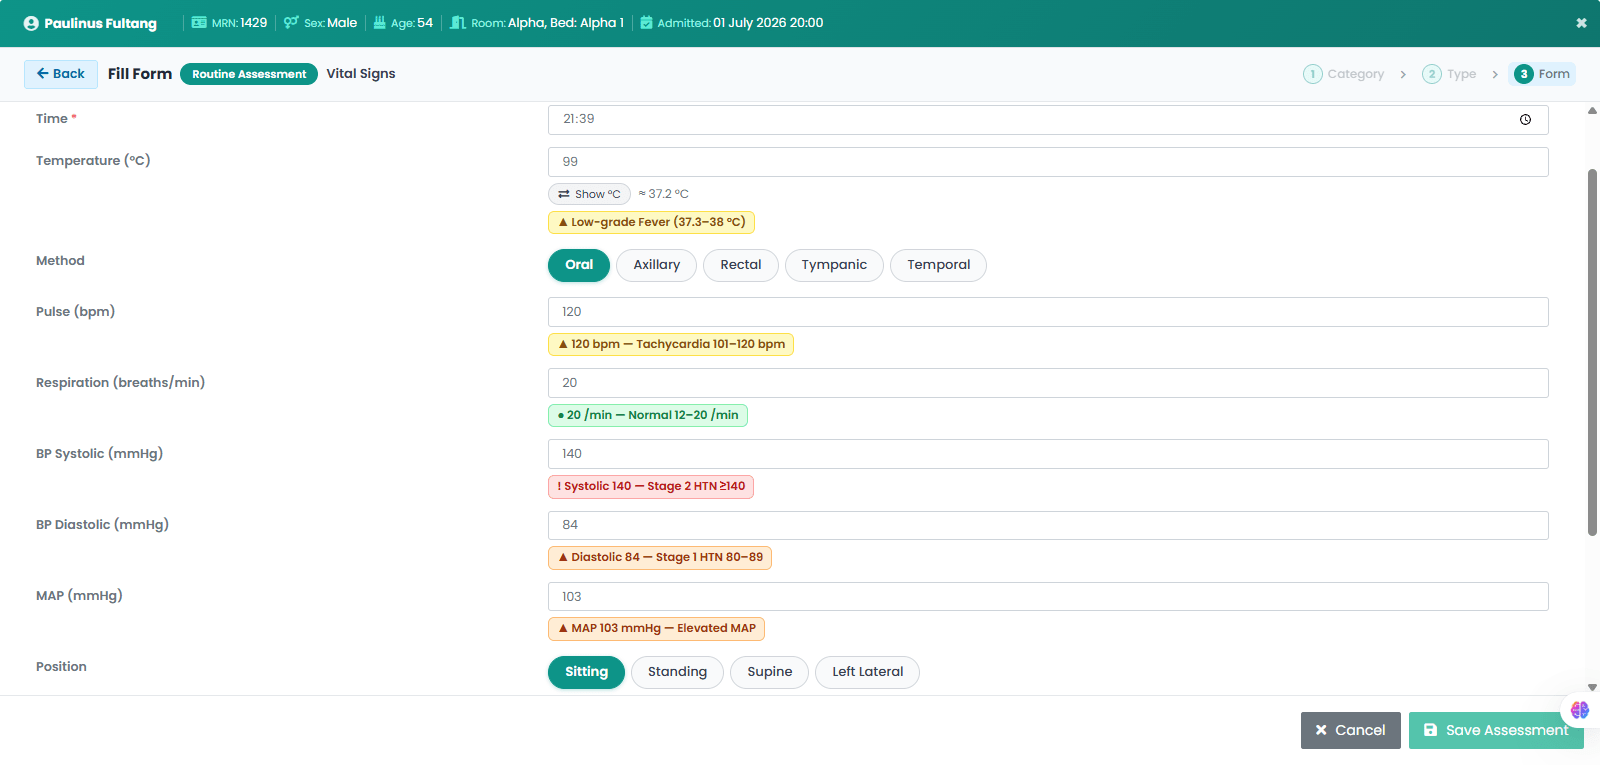Click the vertical scrollbar down arrow
Viewport: 1600px width, 765px height.
point(1592,688)
